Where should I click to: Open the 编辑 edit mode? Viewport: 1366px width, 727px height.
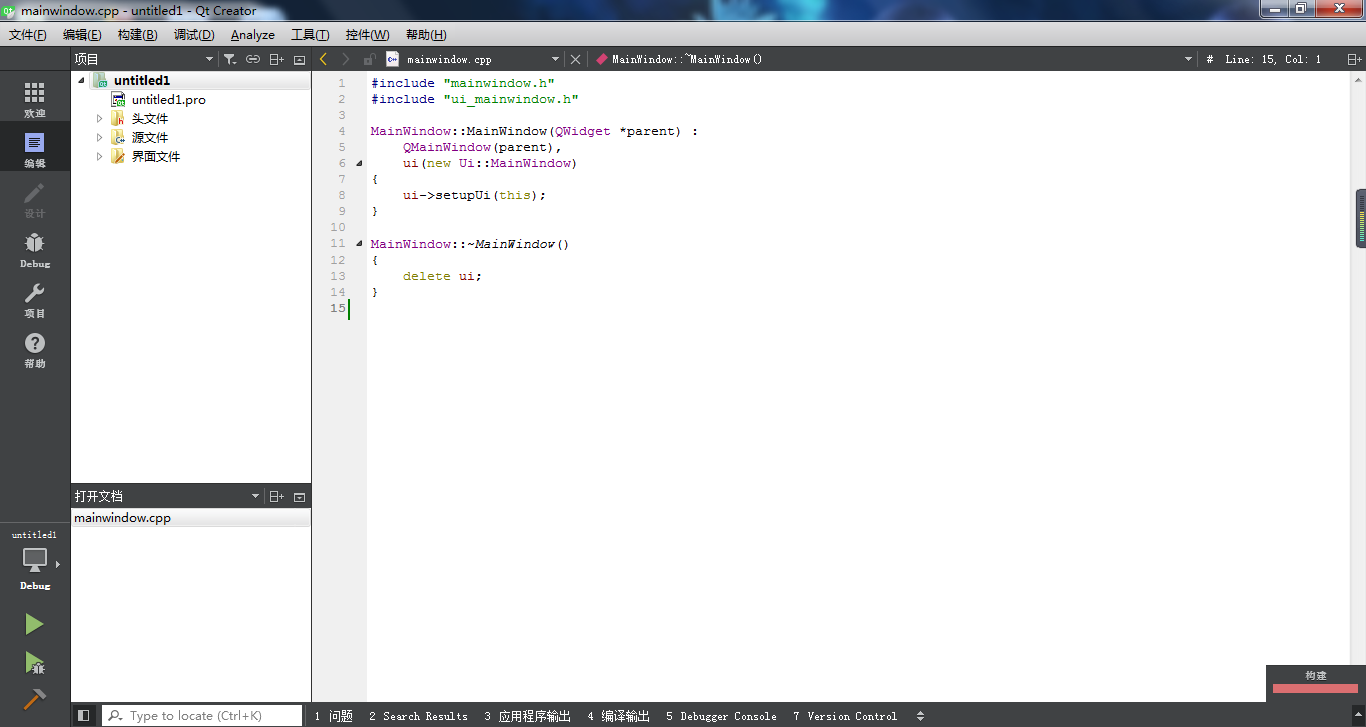[x=35, y=149]
